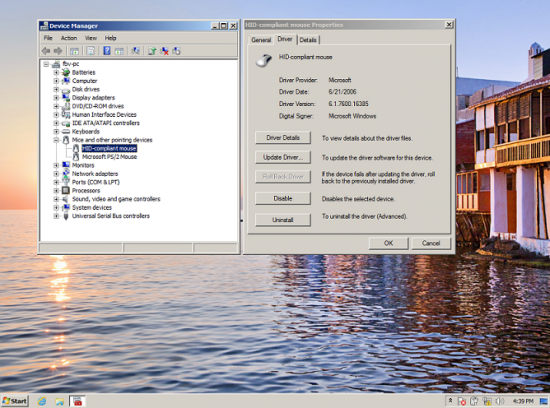Image resolution: width=550 pixels, height=408 pixels.
Task: Click the Driver Details button
Action: point(283,138)
